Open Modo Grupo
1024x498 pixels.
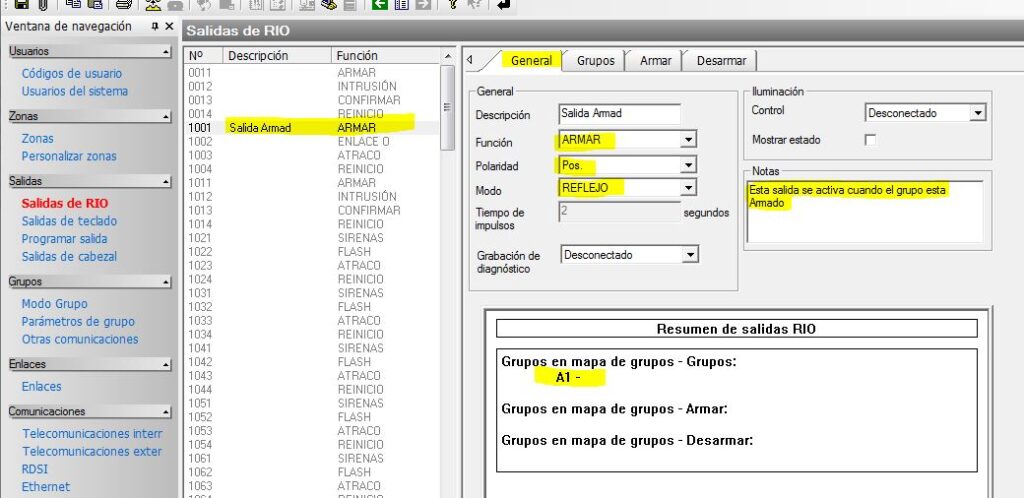pos(54,303)
